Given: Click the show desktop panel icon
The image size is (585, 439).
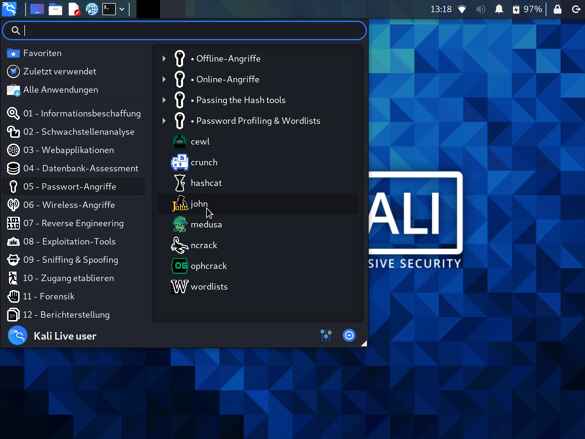Looking at the screenshot, I should (37, 9).
